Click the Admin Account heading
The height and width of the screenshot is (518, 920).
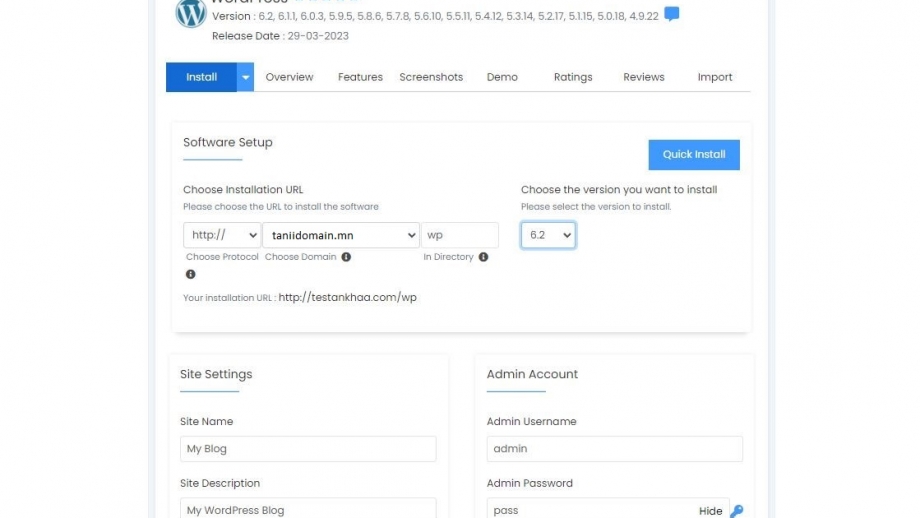pos(532,374)
